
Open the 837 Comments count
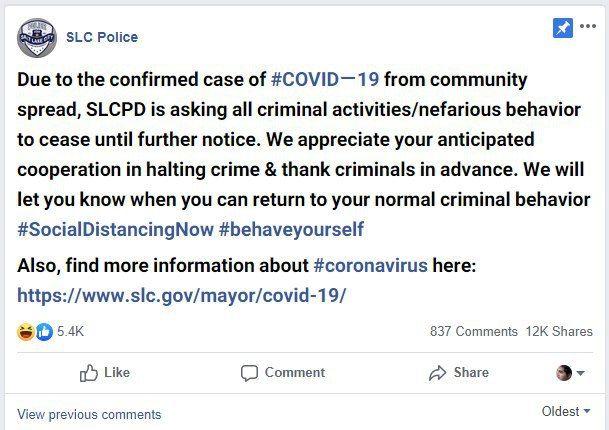tap(473, 331)
